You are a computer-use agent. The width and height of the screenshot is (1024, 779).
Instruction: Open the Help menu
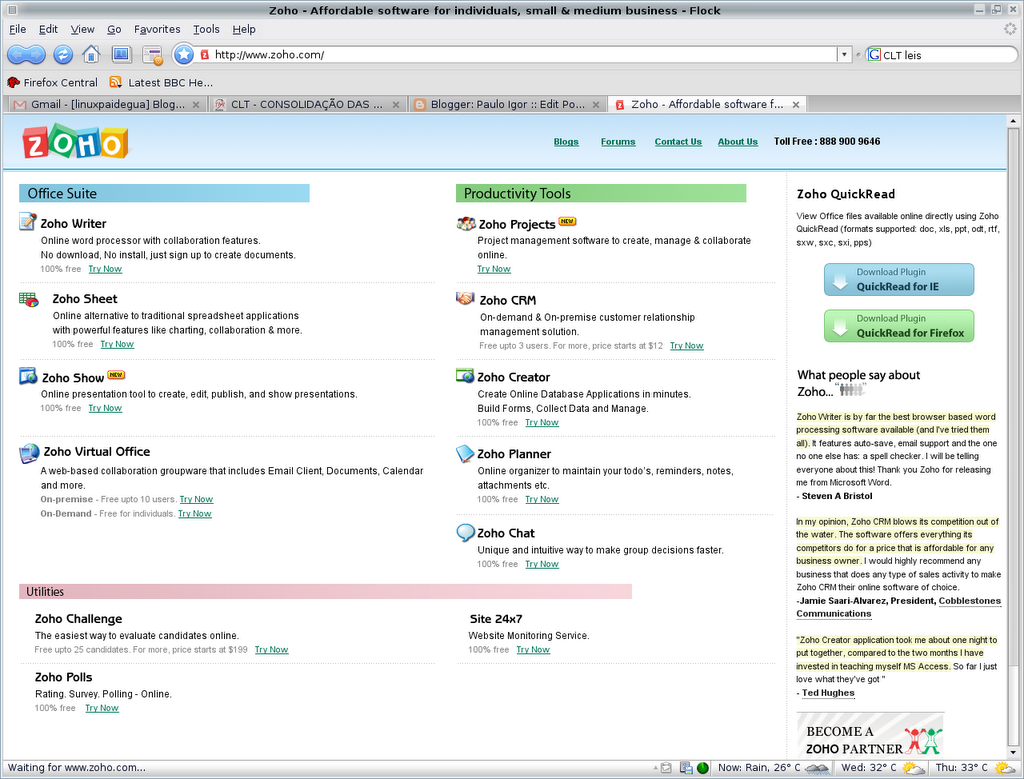tap(244, 29)
